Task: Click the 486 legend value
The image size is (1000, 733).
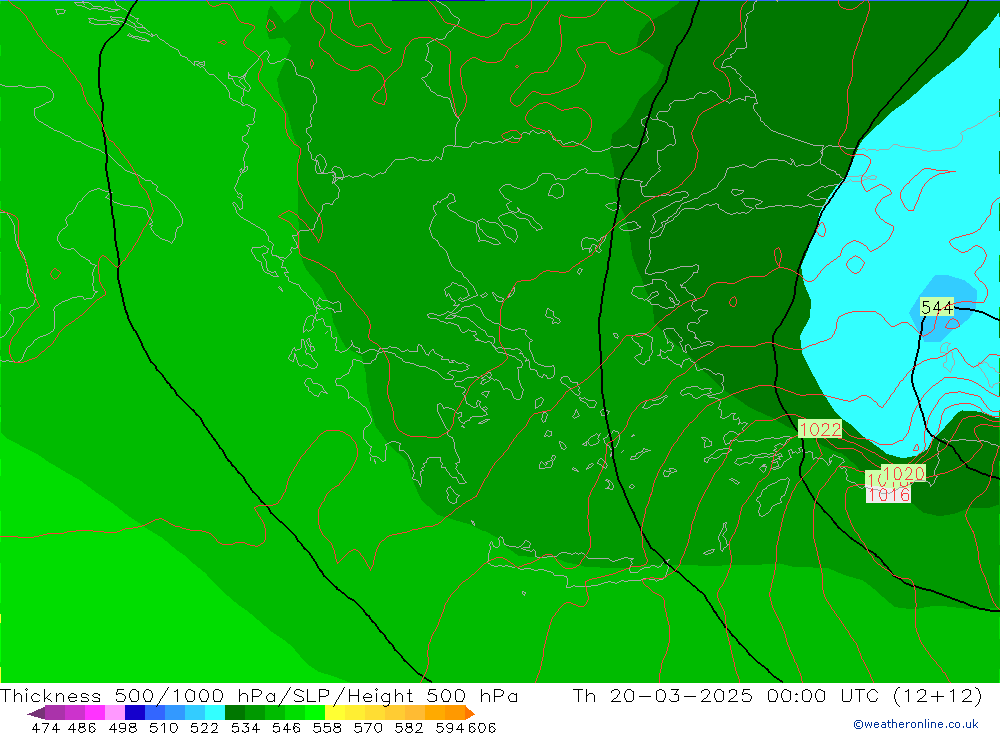Action: [82, 728]
